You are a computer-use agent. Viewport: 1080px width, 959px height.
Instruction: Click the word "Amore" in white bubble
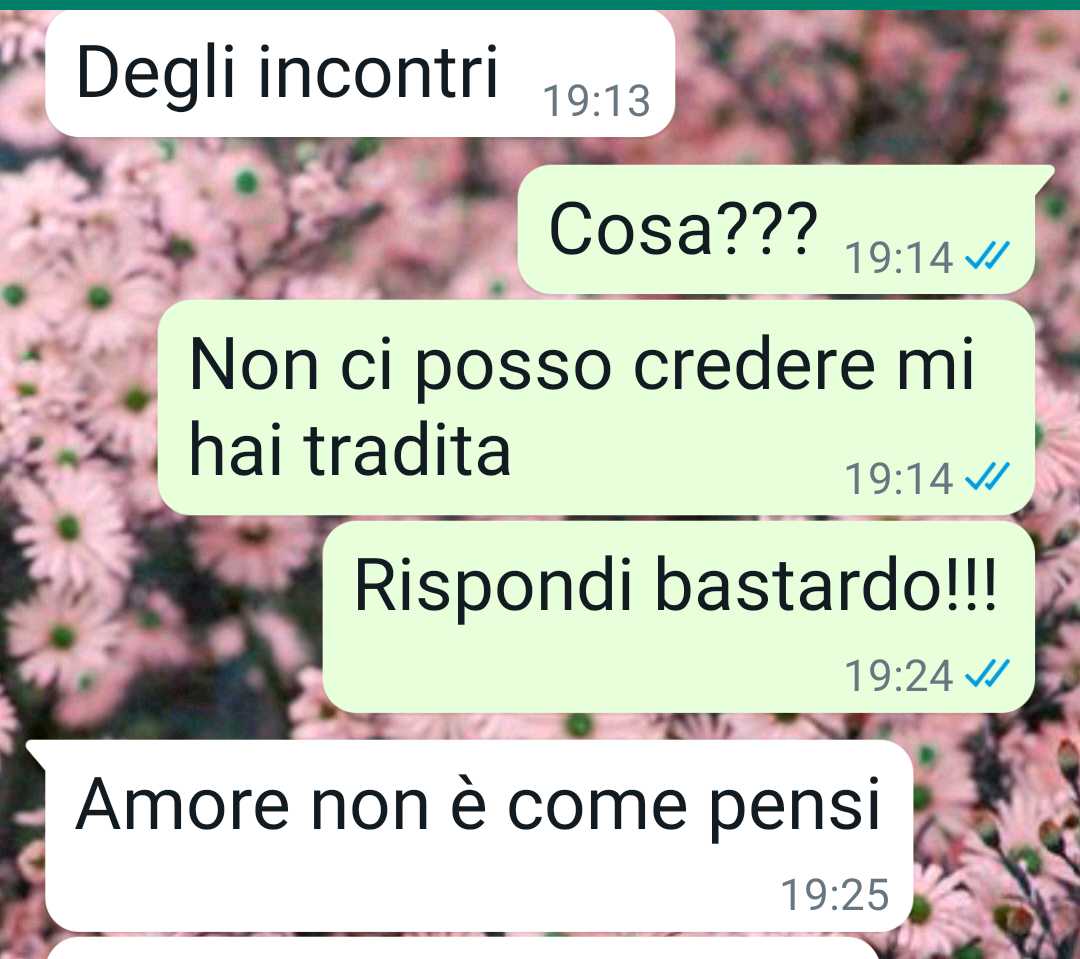pyautogui.click(x=183, y=805)
